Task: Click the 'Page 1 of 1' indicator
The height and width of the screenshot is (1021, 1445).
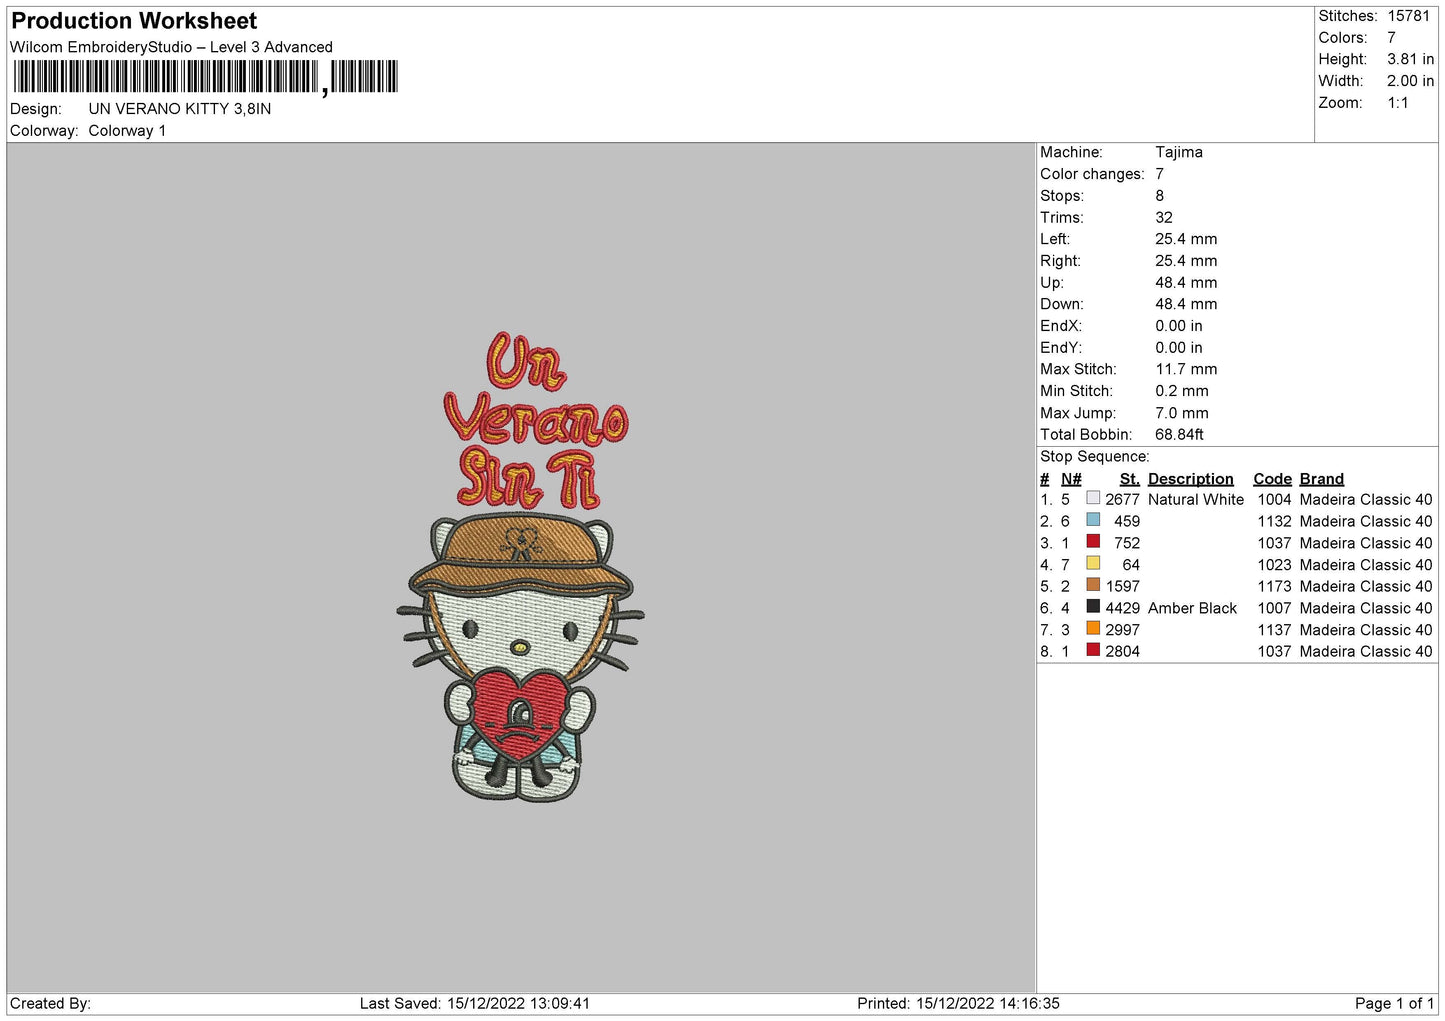Action: coord(1394,1004)
